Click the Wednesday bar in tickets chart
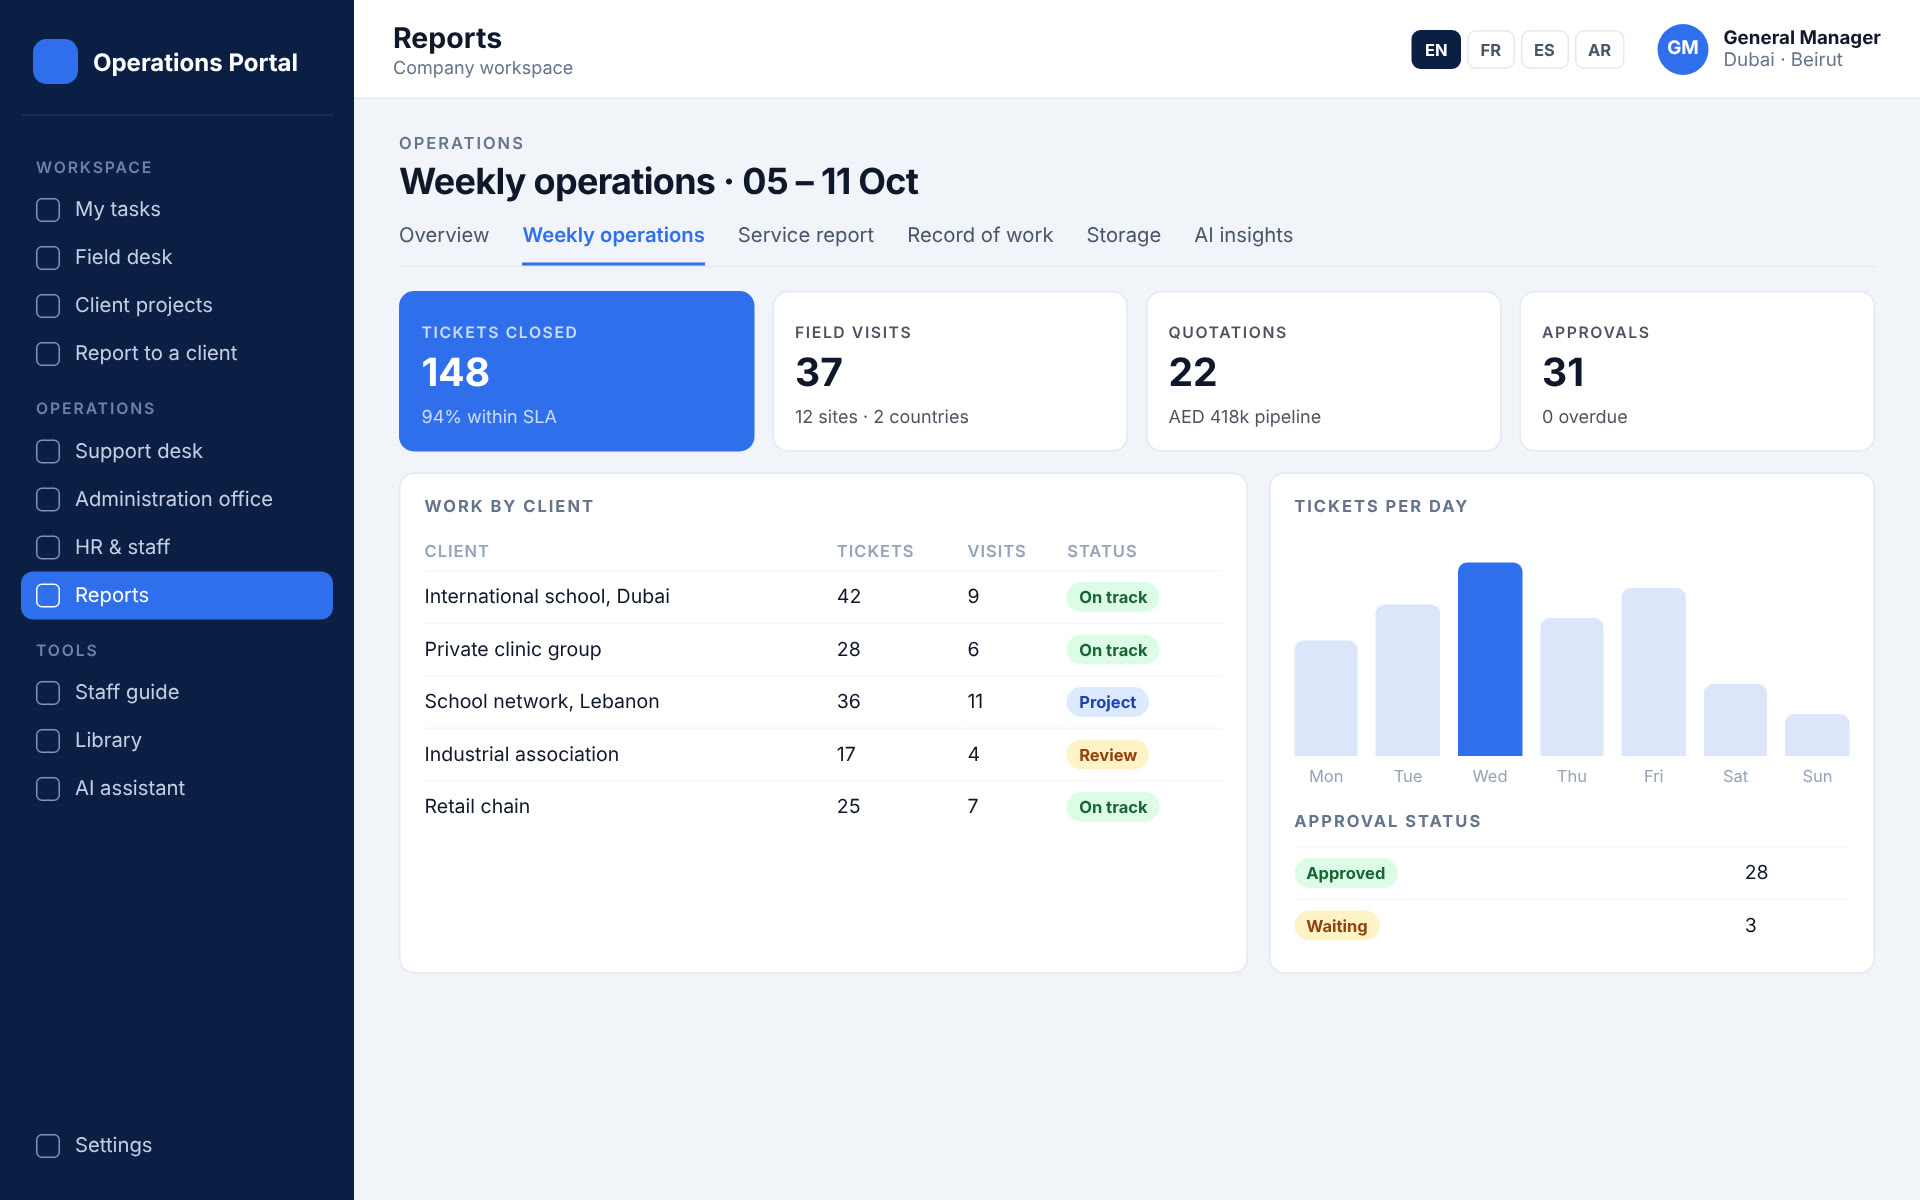 (x=1490, y=659)
